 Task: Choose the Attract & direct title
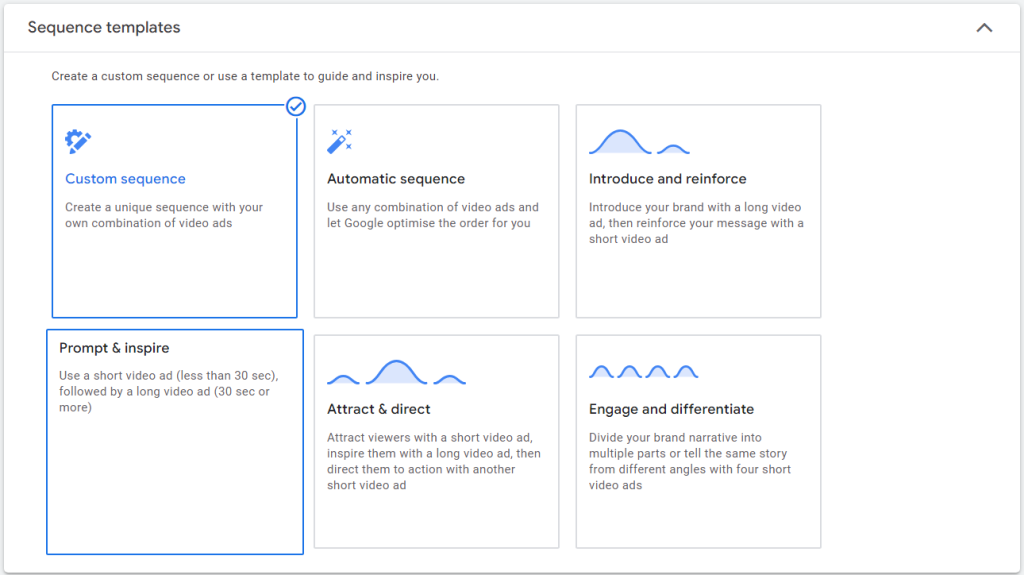pos(379,409)
